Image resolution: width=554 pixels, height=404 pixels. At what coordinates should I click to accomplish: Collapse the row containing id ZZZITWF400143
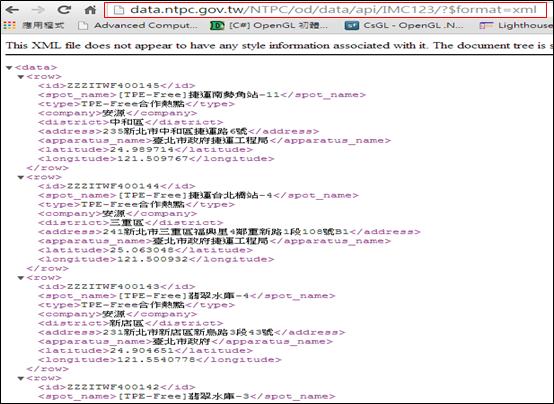click(x=21, y=278)
